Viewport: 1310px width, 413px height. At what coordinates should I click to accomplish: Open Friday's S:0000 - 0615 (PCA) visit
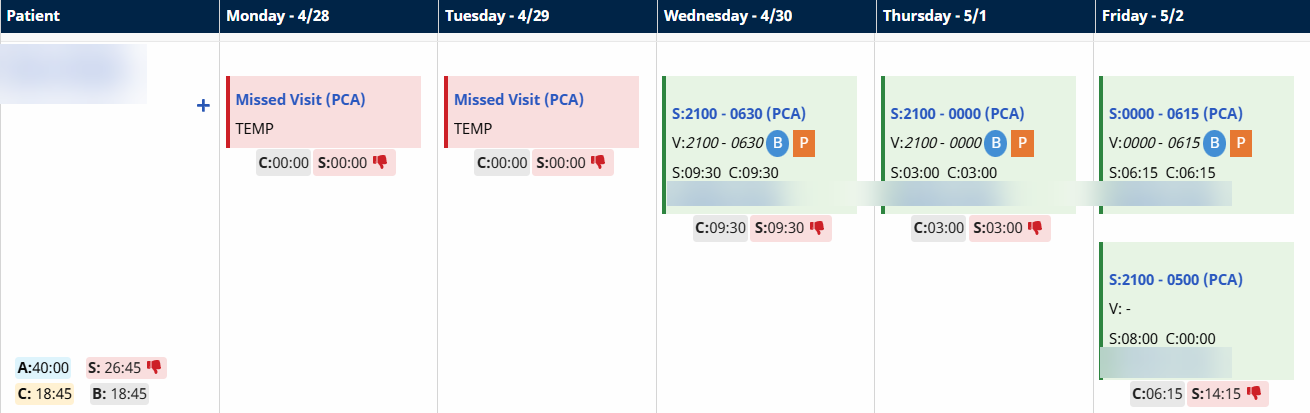click(1175, 114)
